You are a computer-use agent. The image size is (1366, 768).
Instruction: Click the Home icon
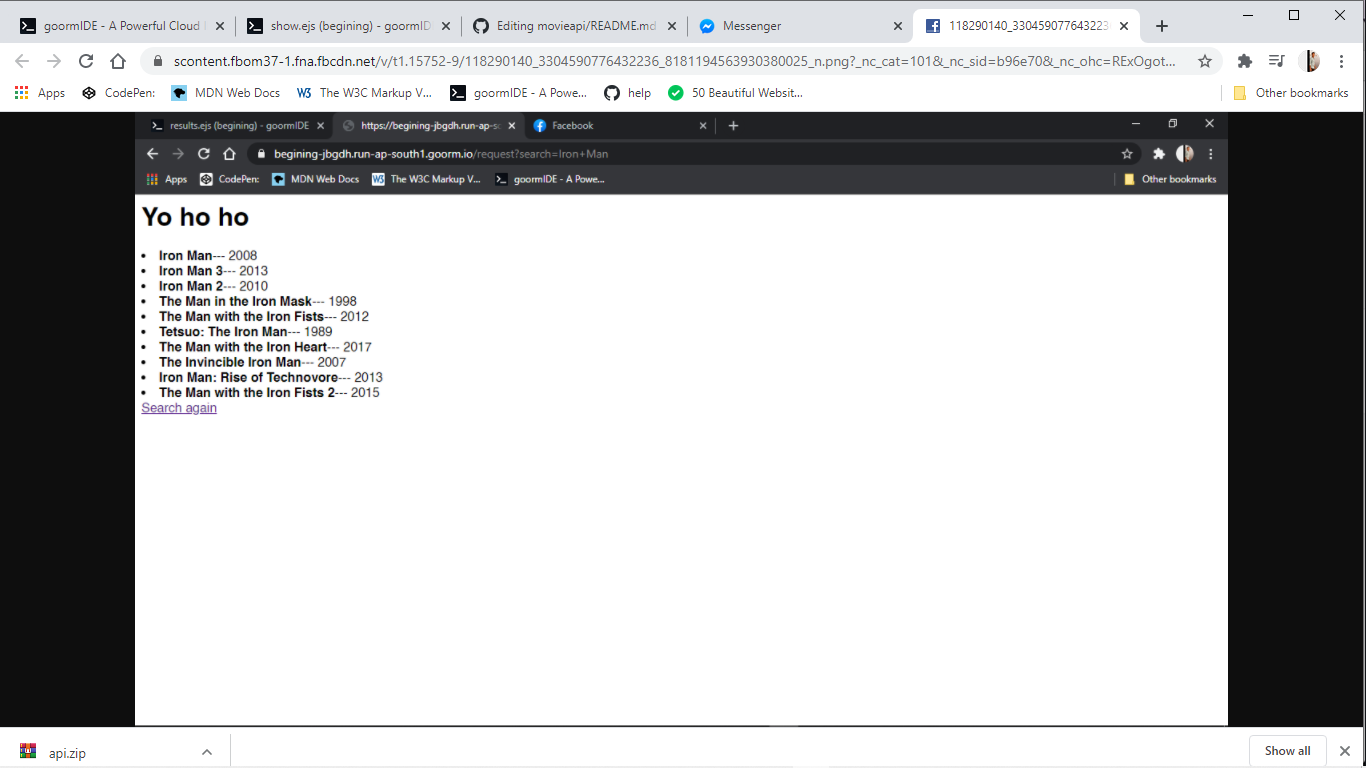tap(118, 61)
